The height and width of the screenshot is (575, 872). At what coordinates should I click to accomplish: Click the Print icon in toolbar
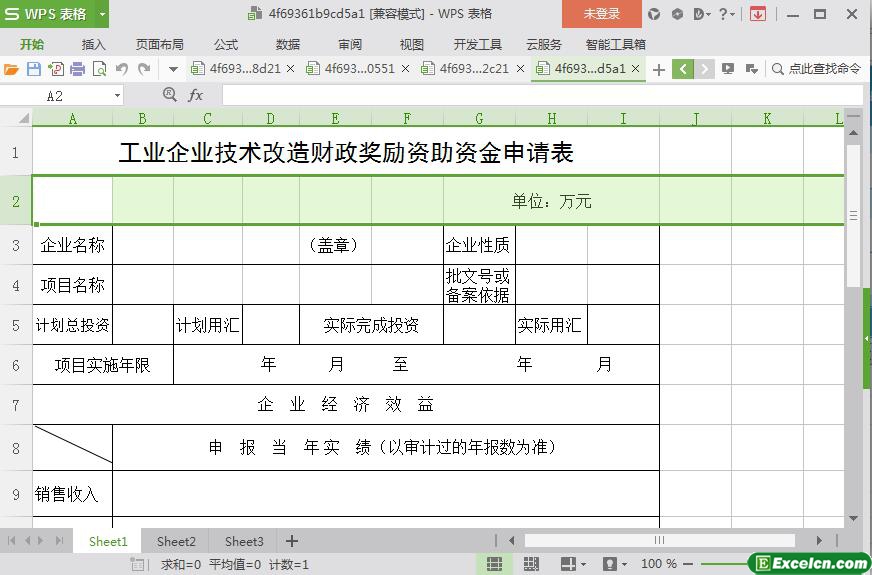click(77, 69)
